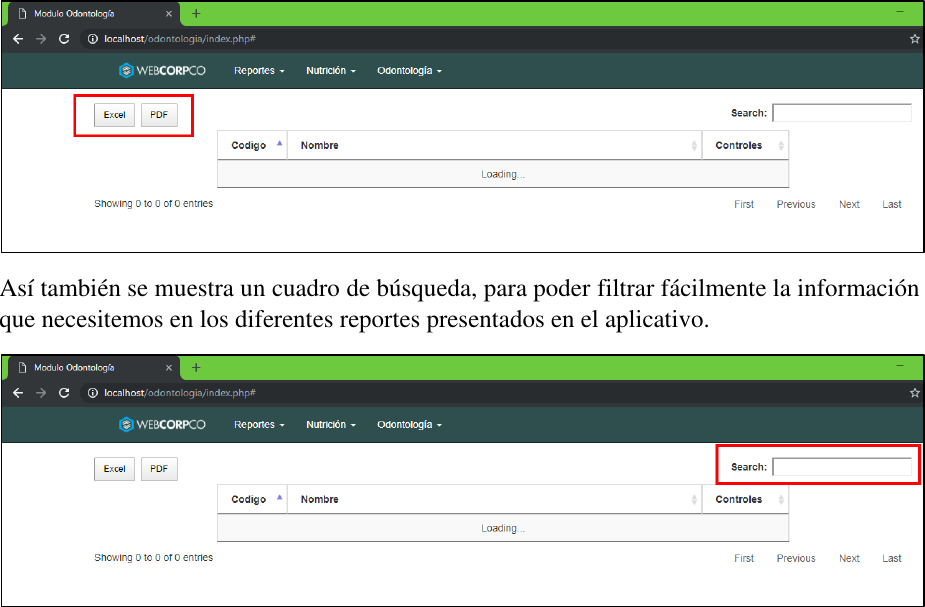Click First pagination link in bottom screenshot
Image resolution: width=925 pixels, height=607 pixels.
[744, 558]
